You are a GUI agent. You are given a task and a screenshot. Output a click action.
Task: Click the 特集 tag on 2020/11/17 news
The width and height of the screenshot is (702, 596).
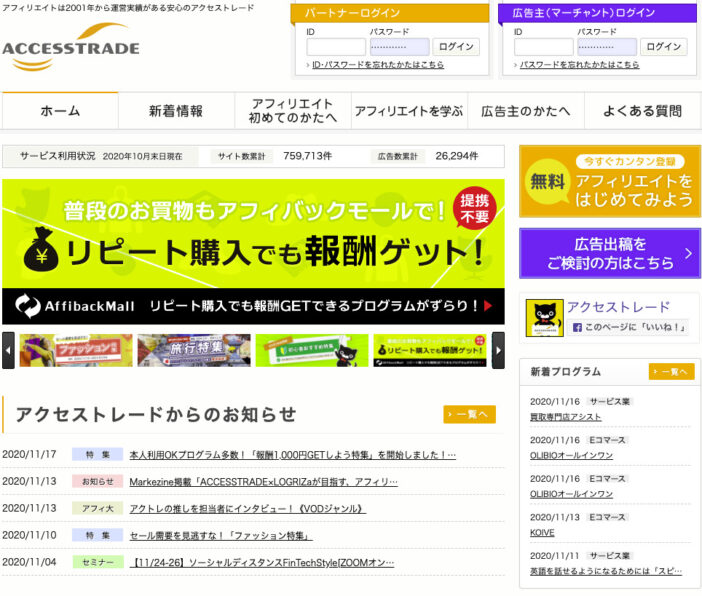coord(98,455)
